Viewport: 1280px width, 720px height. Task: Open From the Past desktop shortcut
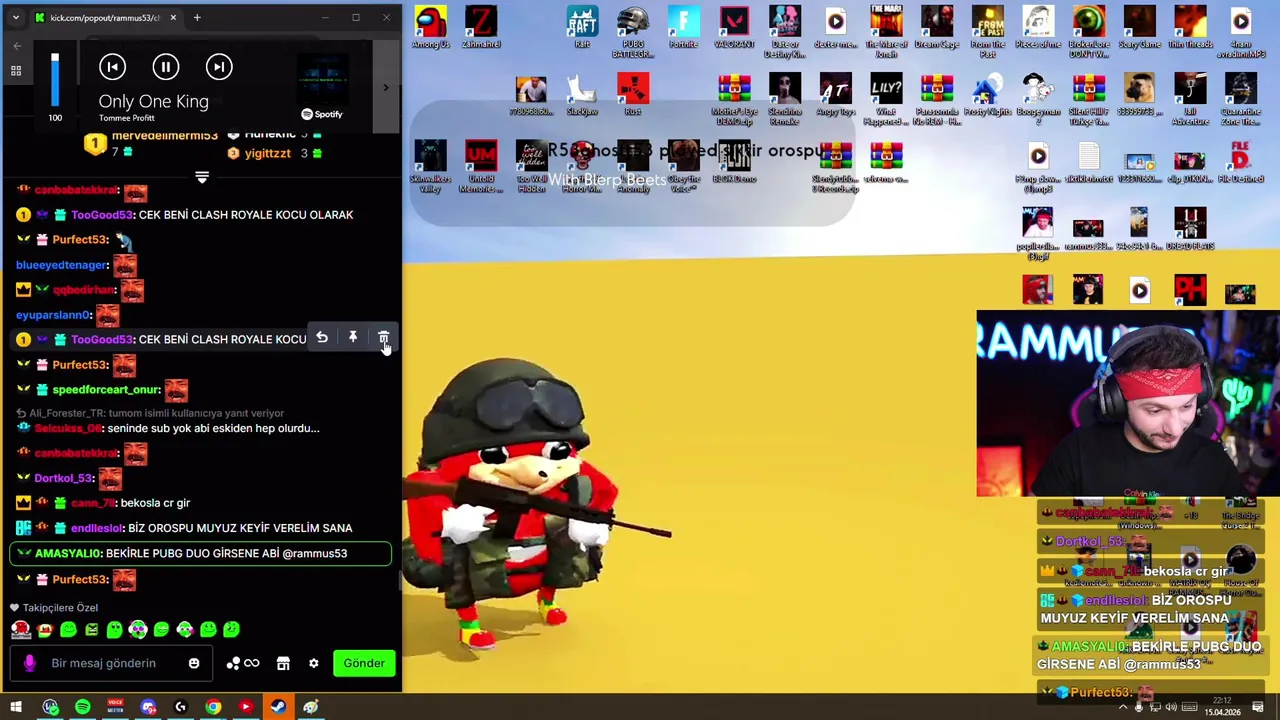987,31
